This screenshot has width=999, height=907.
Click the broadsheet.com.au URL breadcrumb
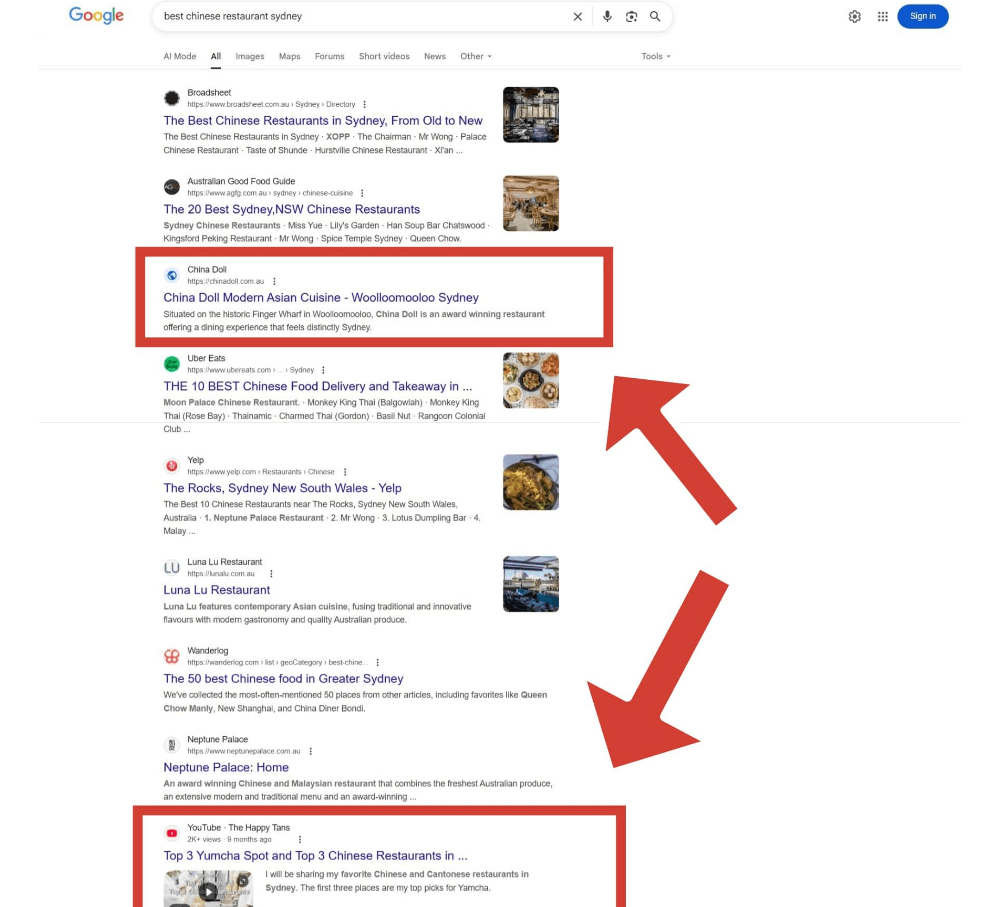tap(271, 104)
